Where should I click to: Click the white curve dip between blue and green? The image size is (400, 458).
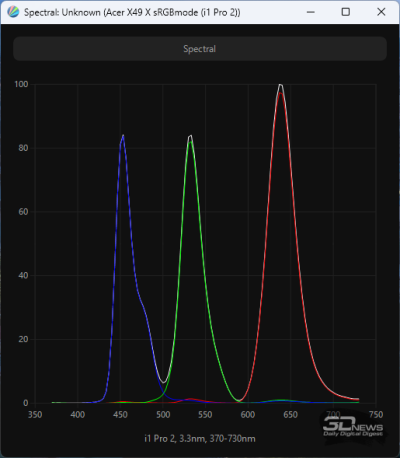pyautogui.click(x=163, y=382)
